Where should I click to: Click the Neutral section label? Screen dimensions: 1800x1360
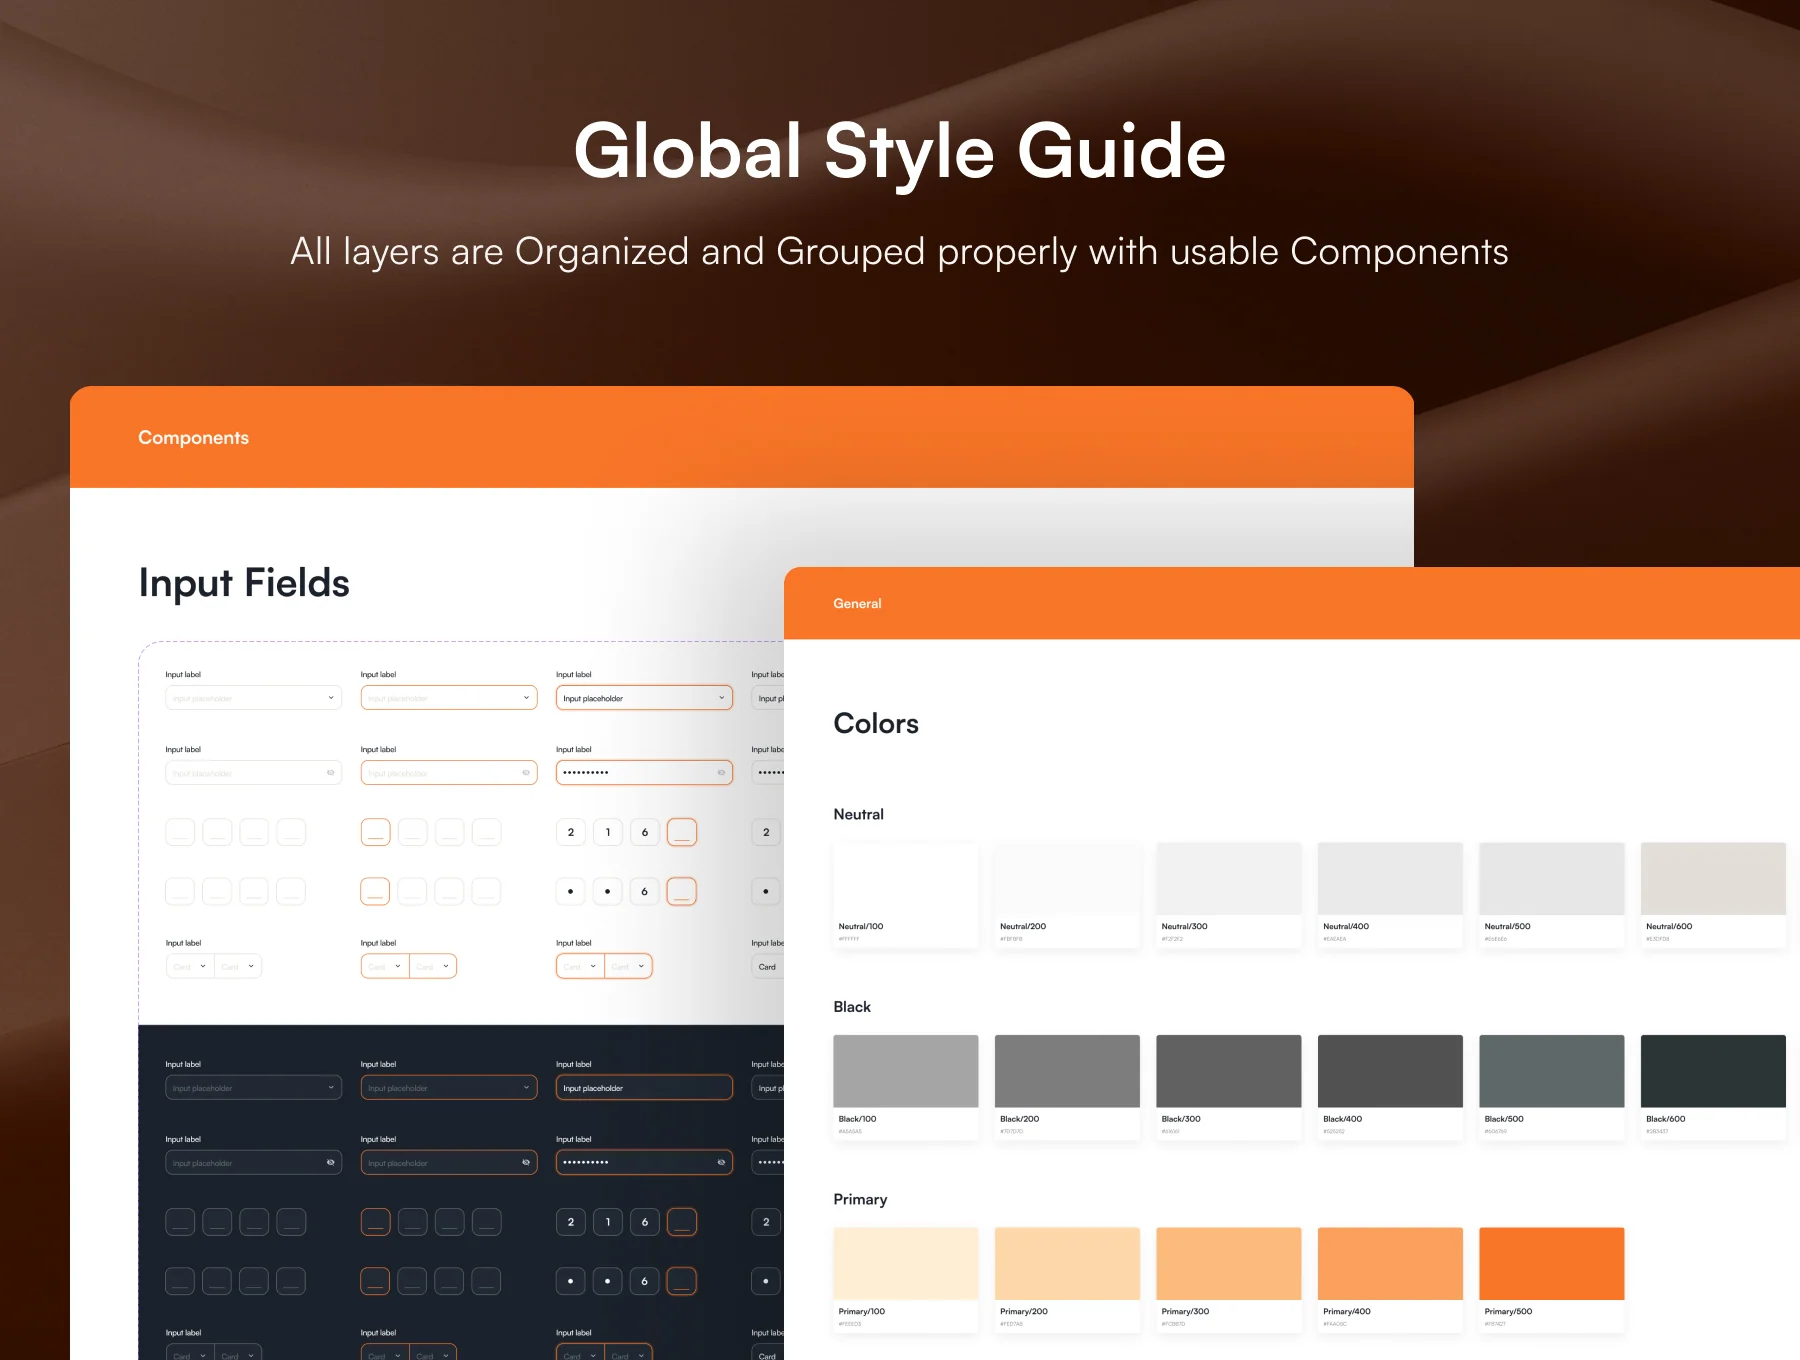tap(858, 815)
